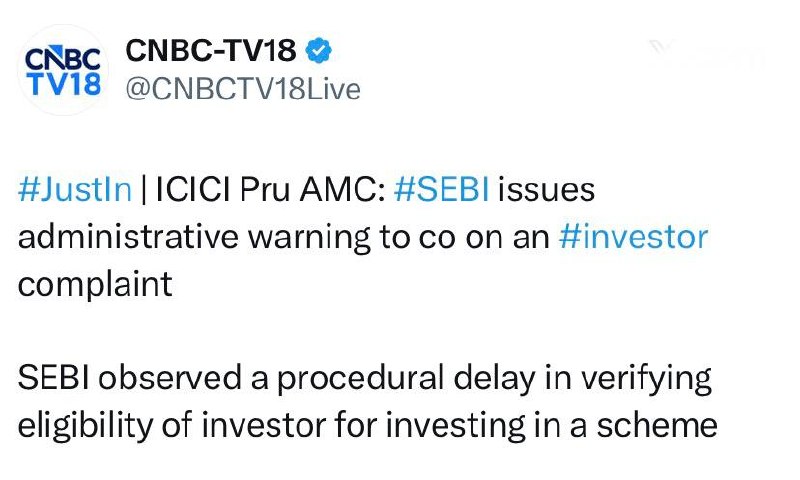This screenshot has width=800, height=480.
Task: Click the blue verified checkmark badge
Action: 318,50
